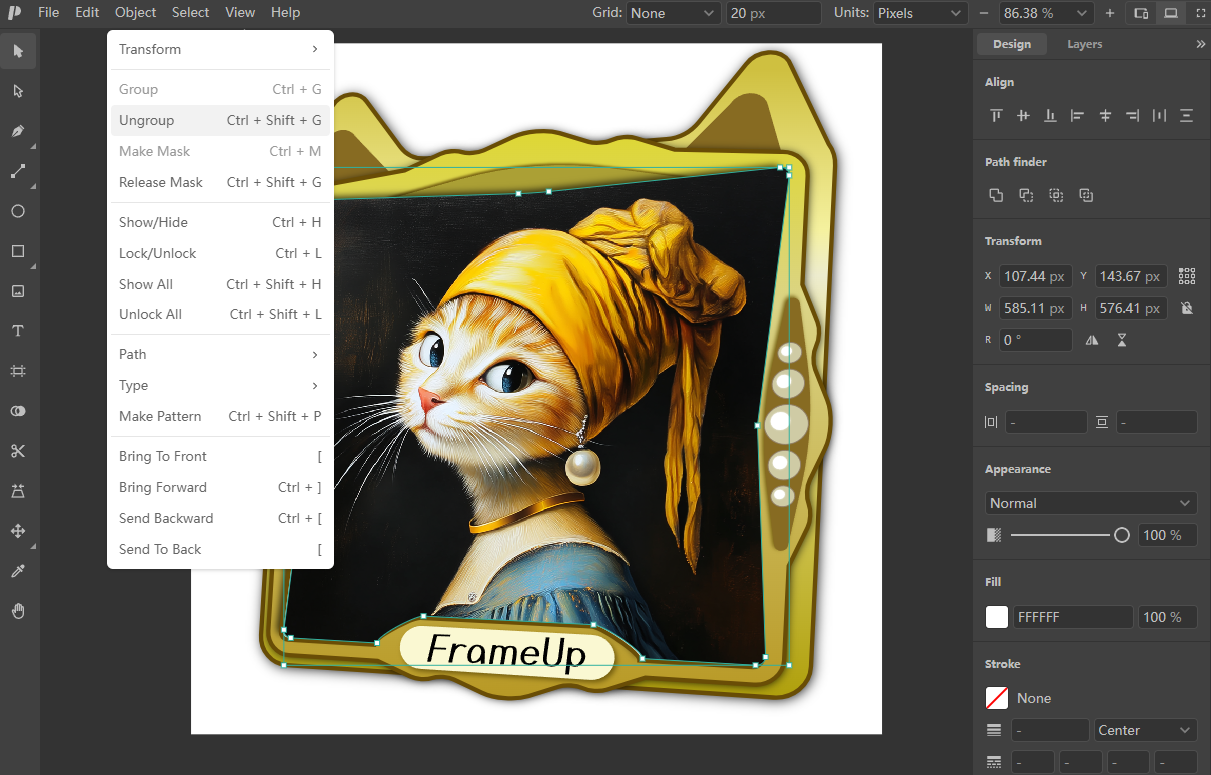Choose the Ellipse shape tool

18,211
